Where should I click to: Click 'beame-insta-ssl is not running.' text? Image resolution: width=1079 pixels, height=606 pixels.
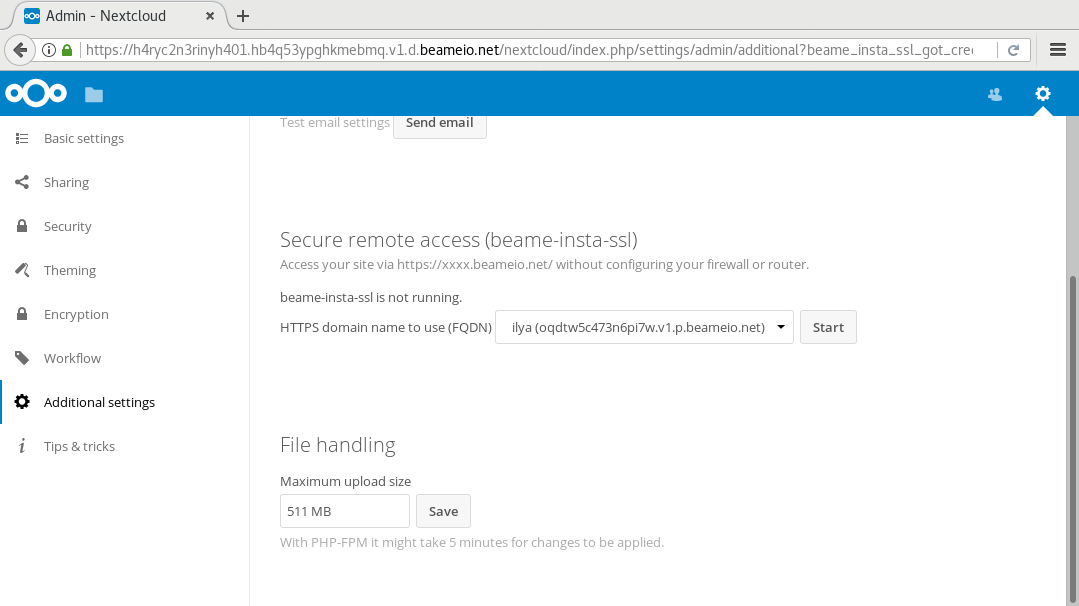point(371,298)
